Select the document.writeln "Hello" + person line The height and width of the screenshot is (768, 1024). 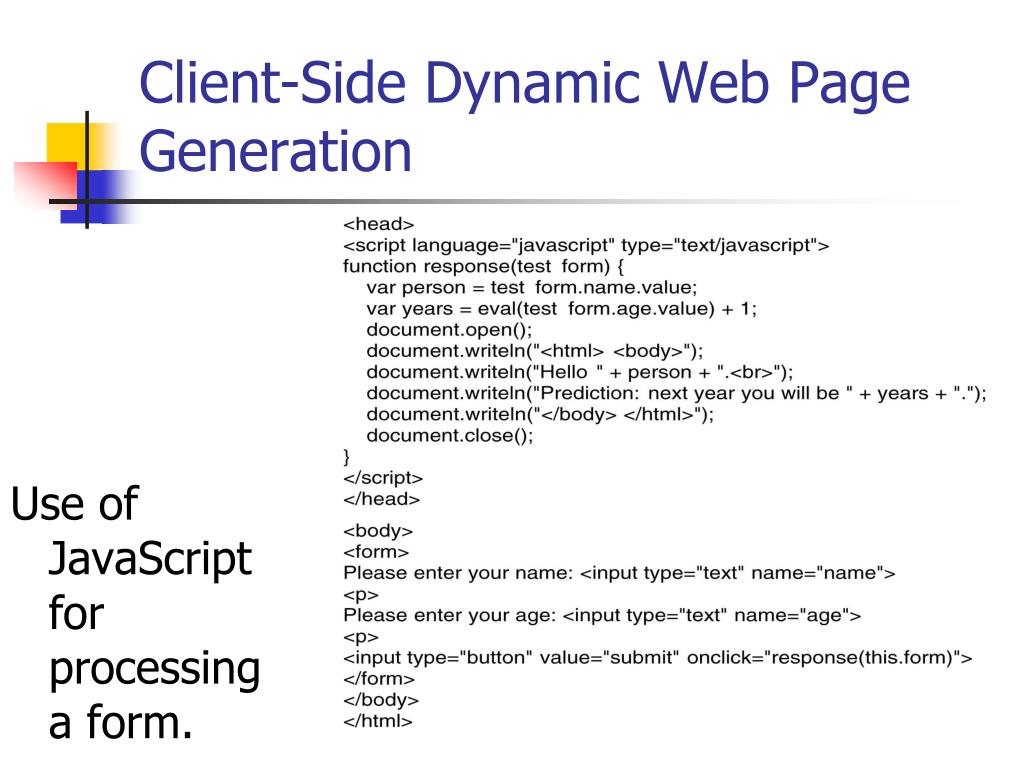point(580,372)
